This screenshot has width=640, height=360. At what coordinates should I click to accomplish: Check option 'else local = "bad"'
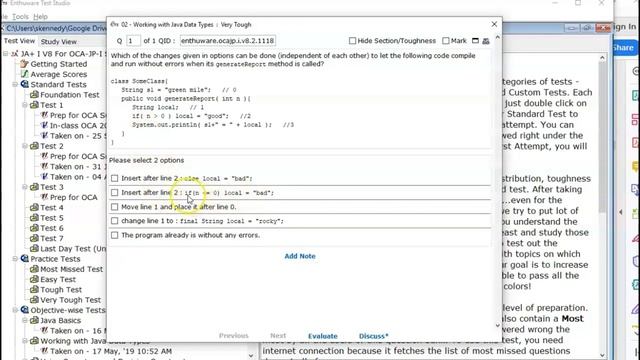[115, 178]
